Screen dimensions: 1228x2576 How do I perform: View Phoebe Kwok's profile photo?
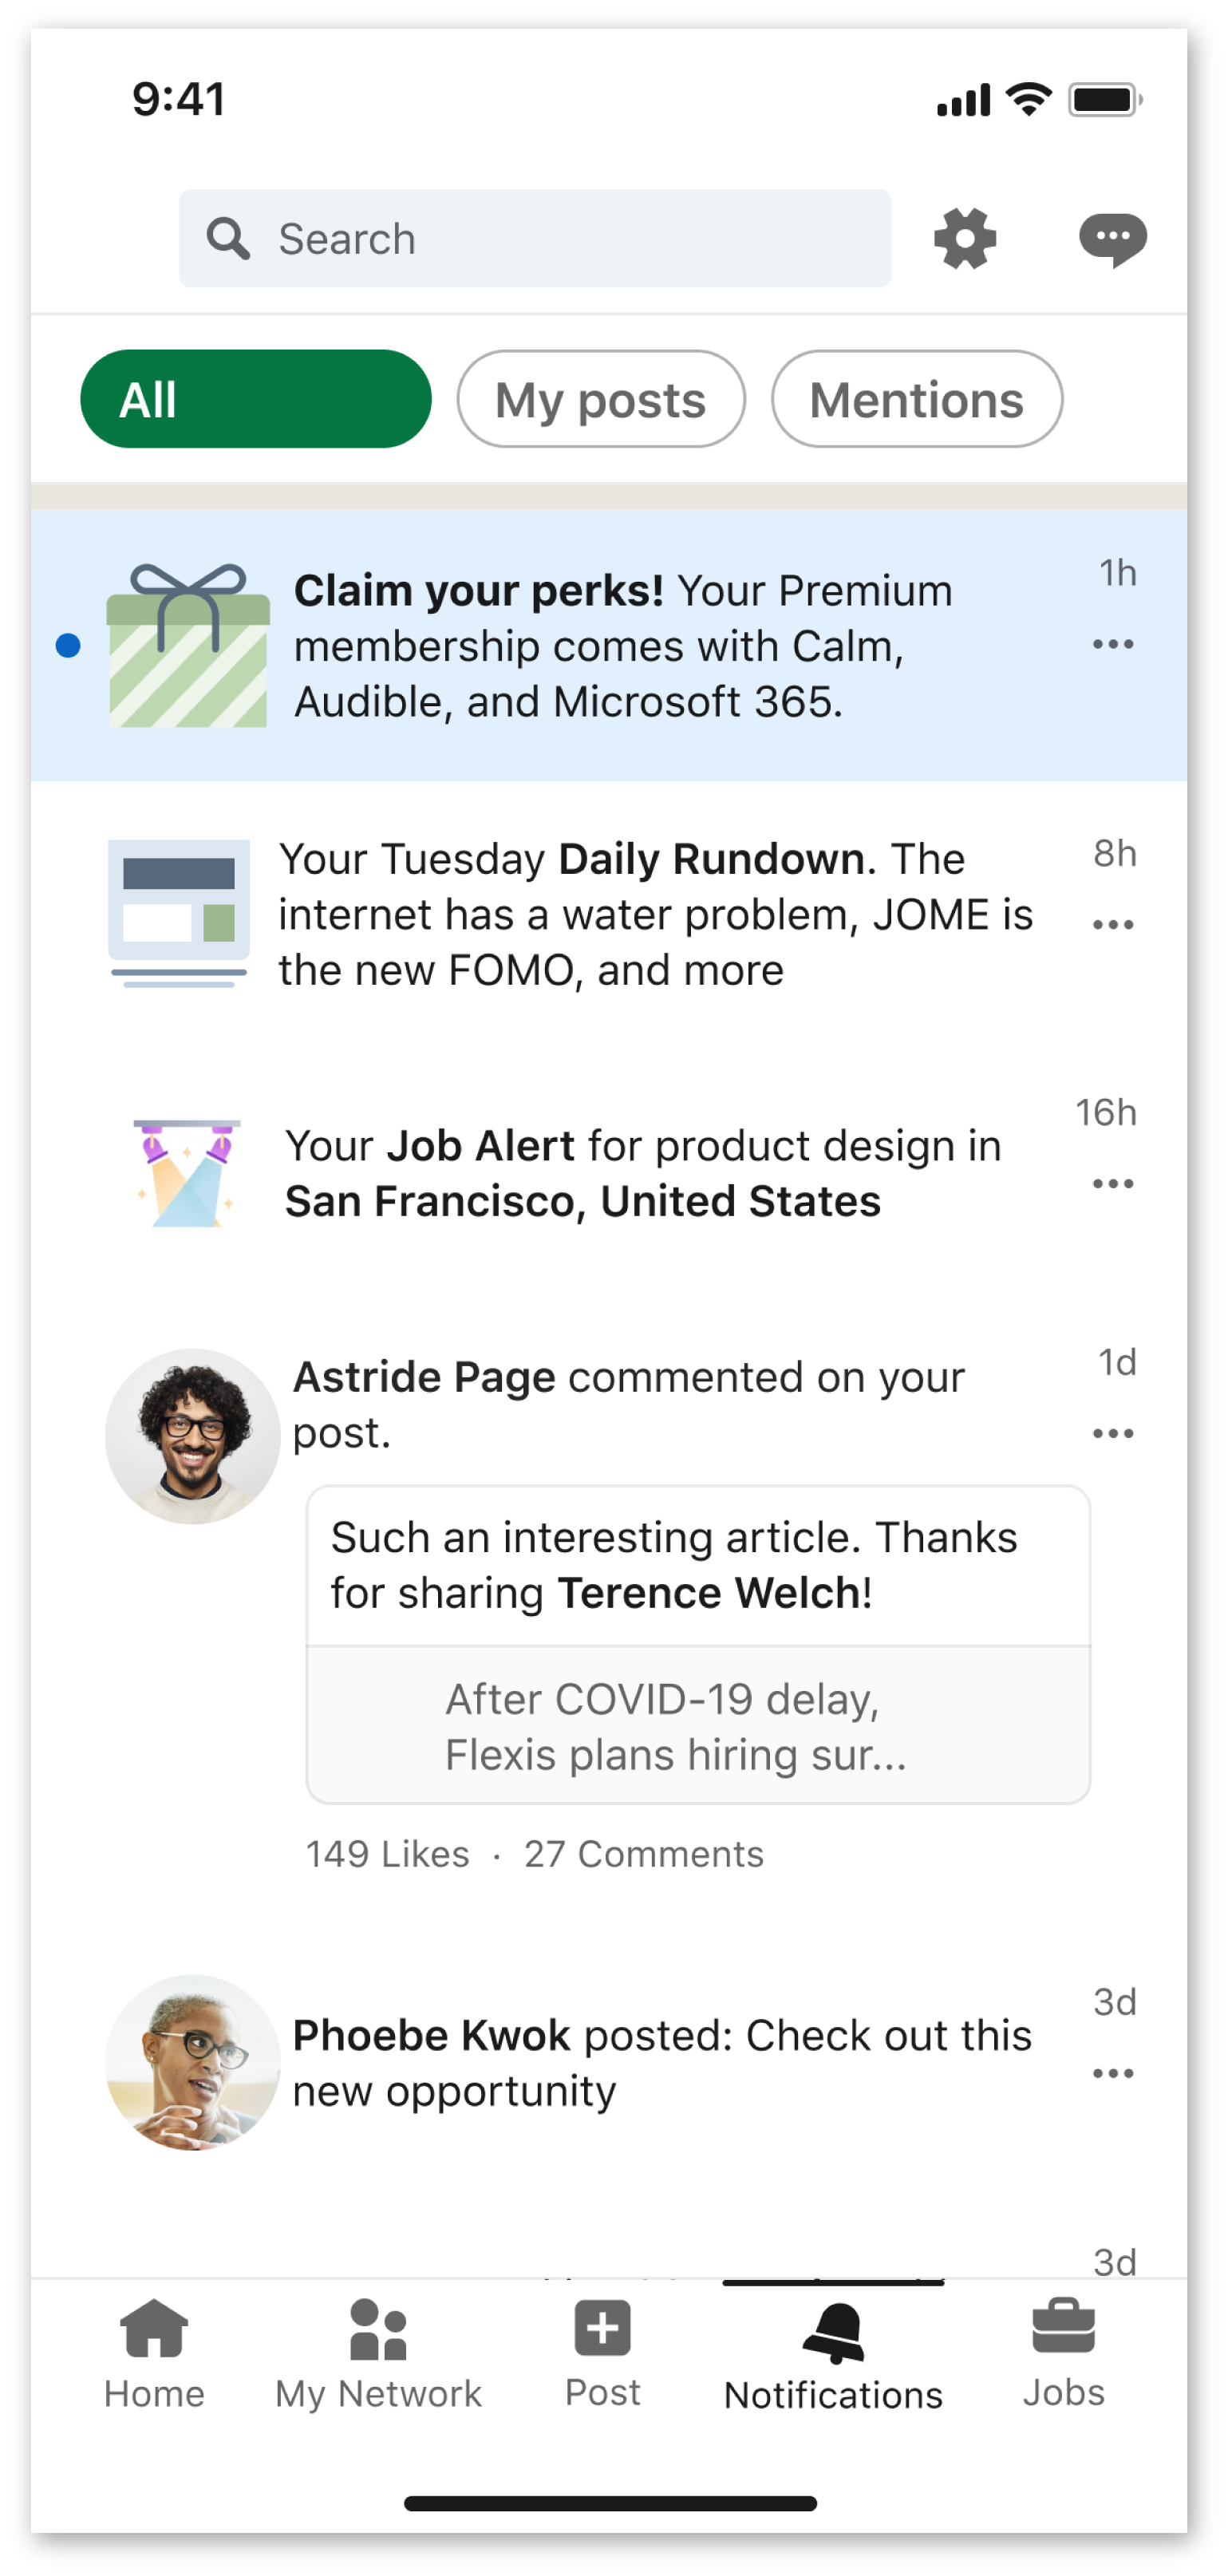tap(193, 2063)
